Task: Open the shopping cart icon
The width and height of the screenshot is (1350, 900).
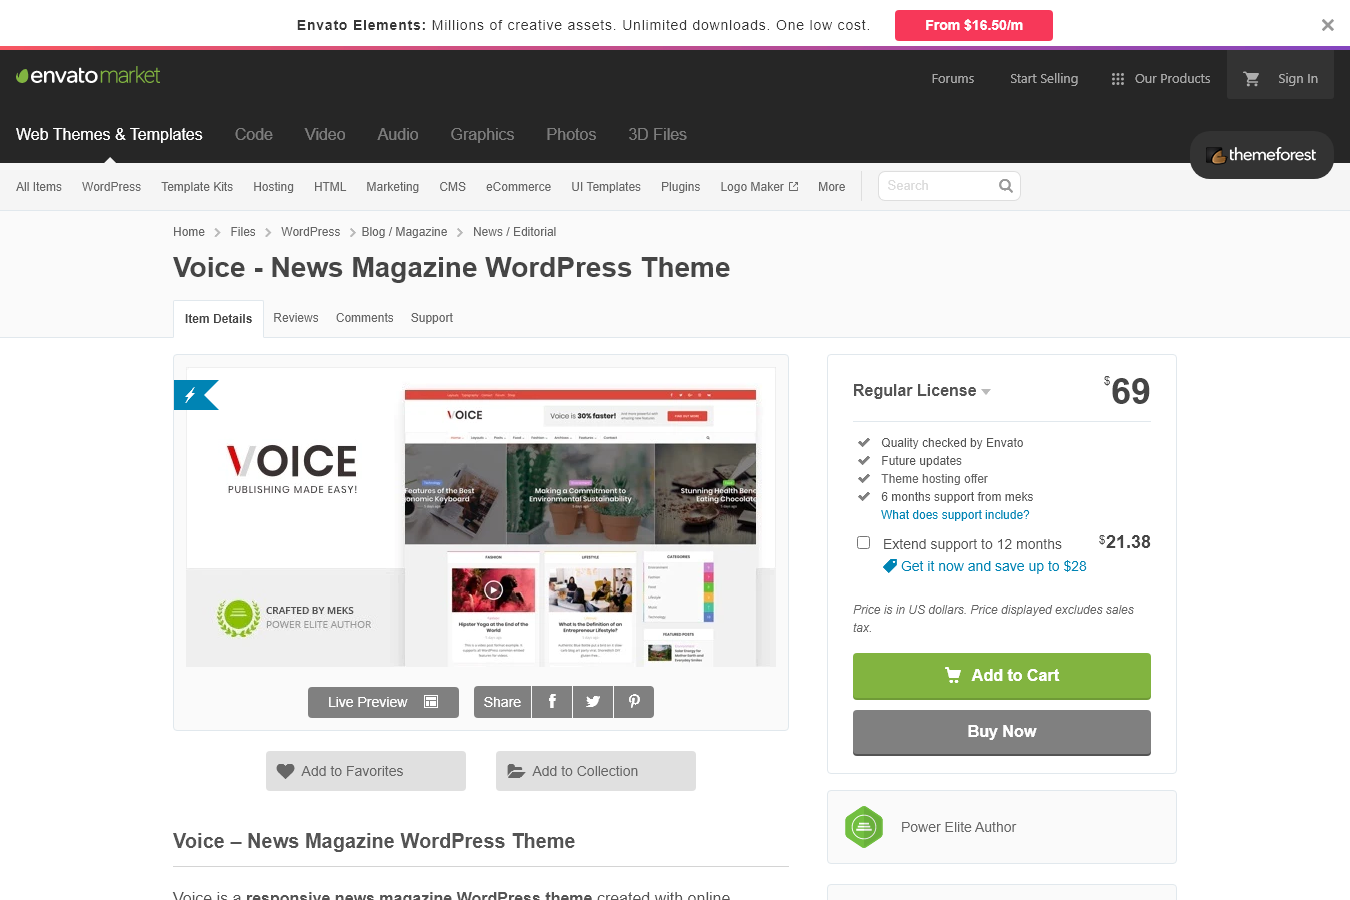Action: click(1251, 78)
